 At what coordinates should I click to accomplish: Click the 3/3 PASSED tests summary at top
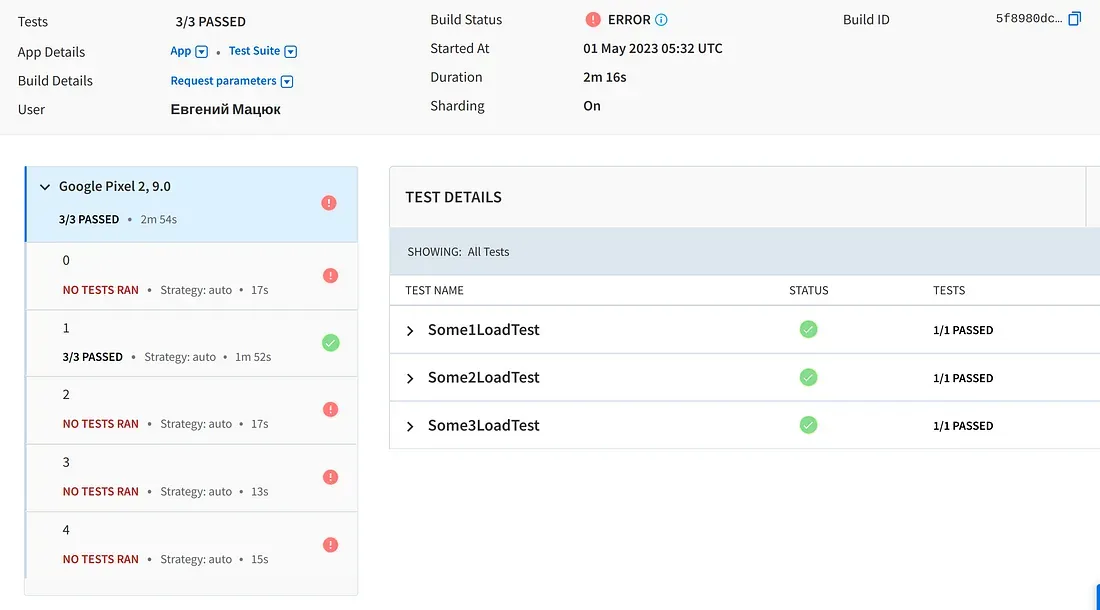[x=210, y=22]
